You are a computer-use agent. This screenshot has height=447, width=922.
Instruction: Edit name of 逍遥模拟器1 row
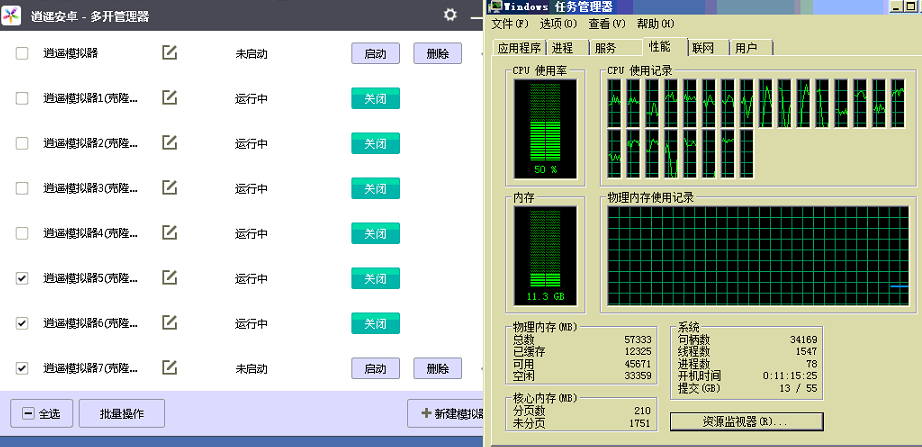point(169,98)
